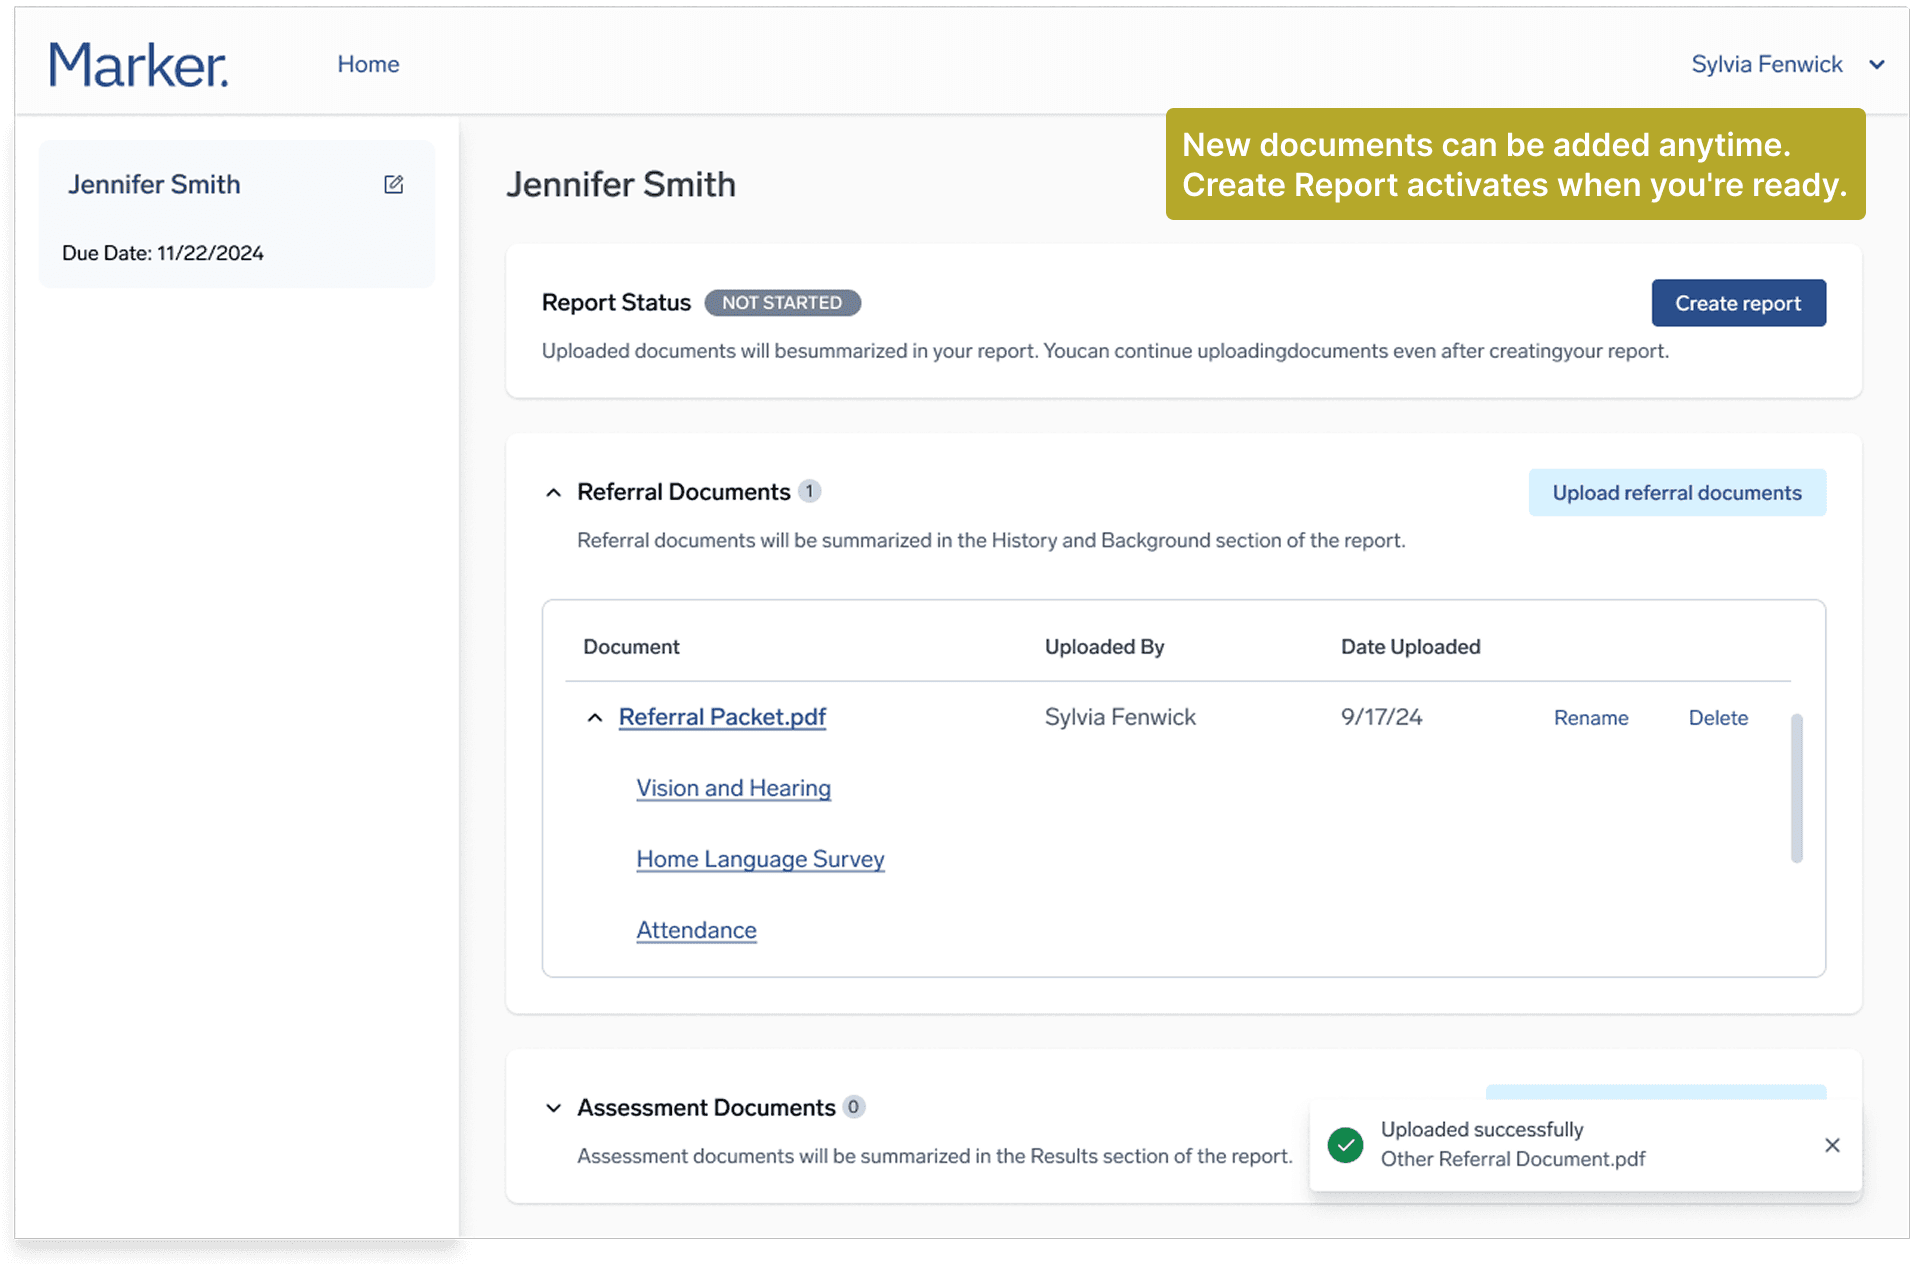Dismiss the upload success notification

[x=1831, y=1145]
